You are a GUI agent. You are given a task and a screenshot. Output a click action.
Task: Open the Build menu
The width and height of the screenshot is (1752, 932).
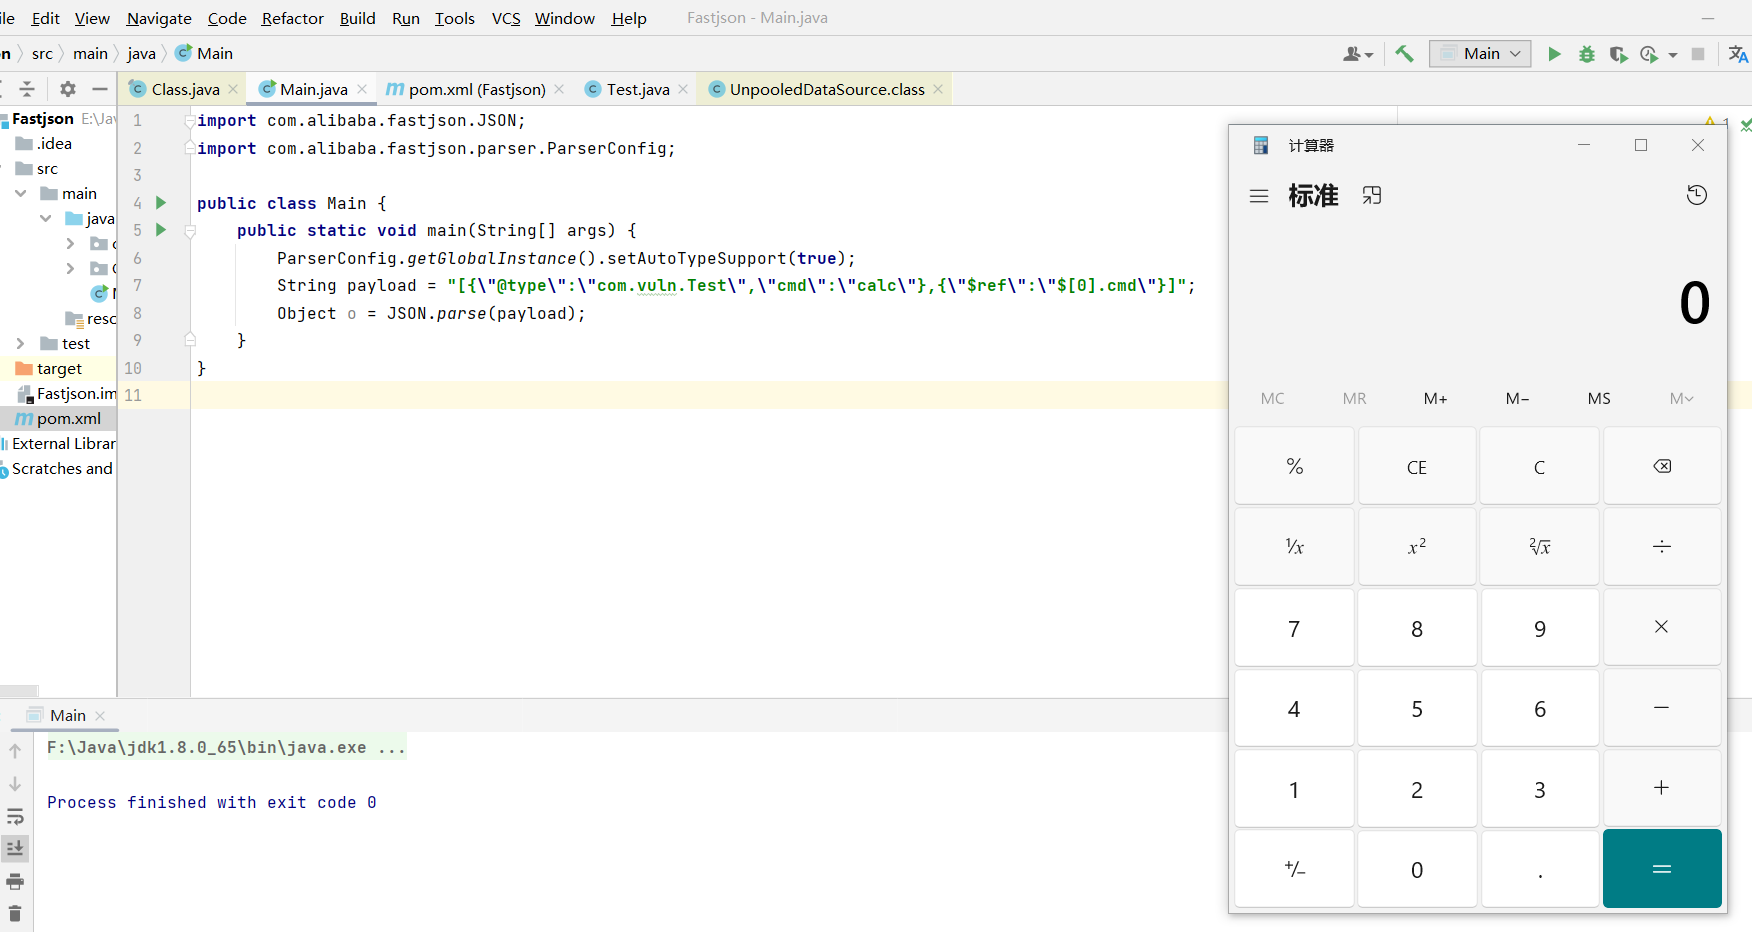pos(357,18)
